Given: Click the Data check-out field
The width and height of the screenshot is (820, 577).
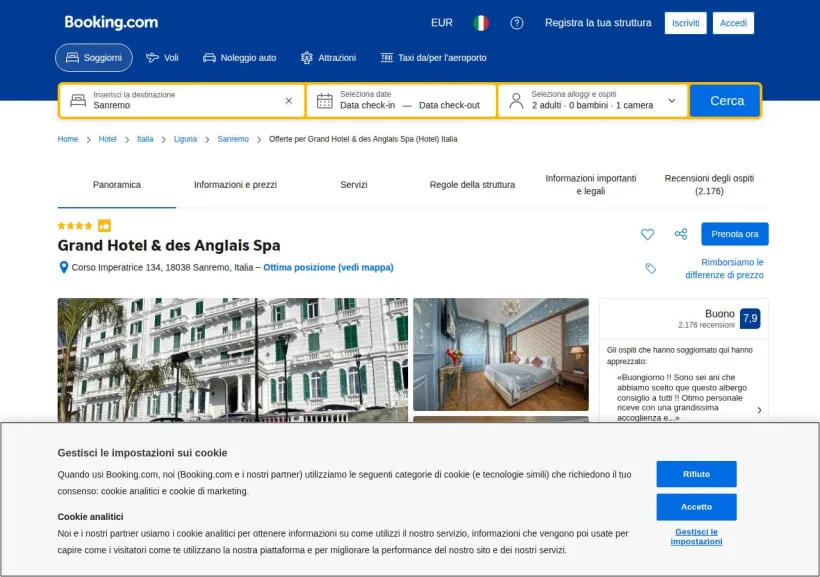Looking at the screenshot, I should point(449,105).
